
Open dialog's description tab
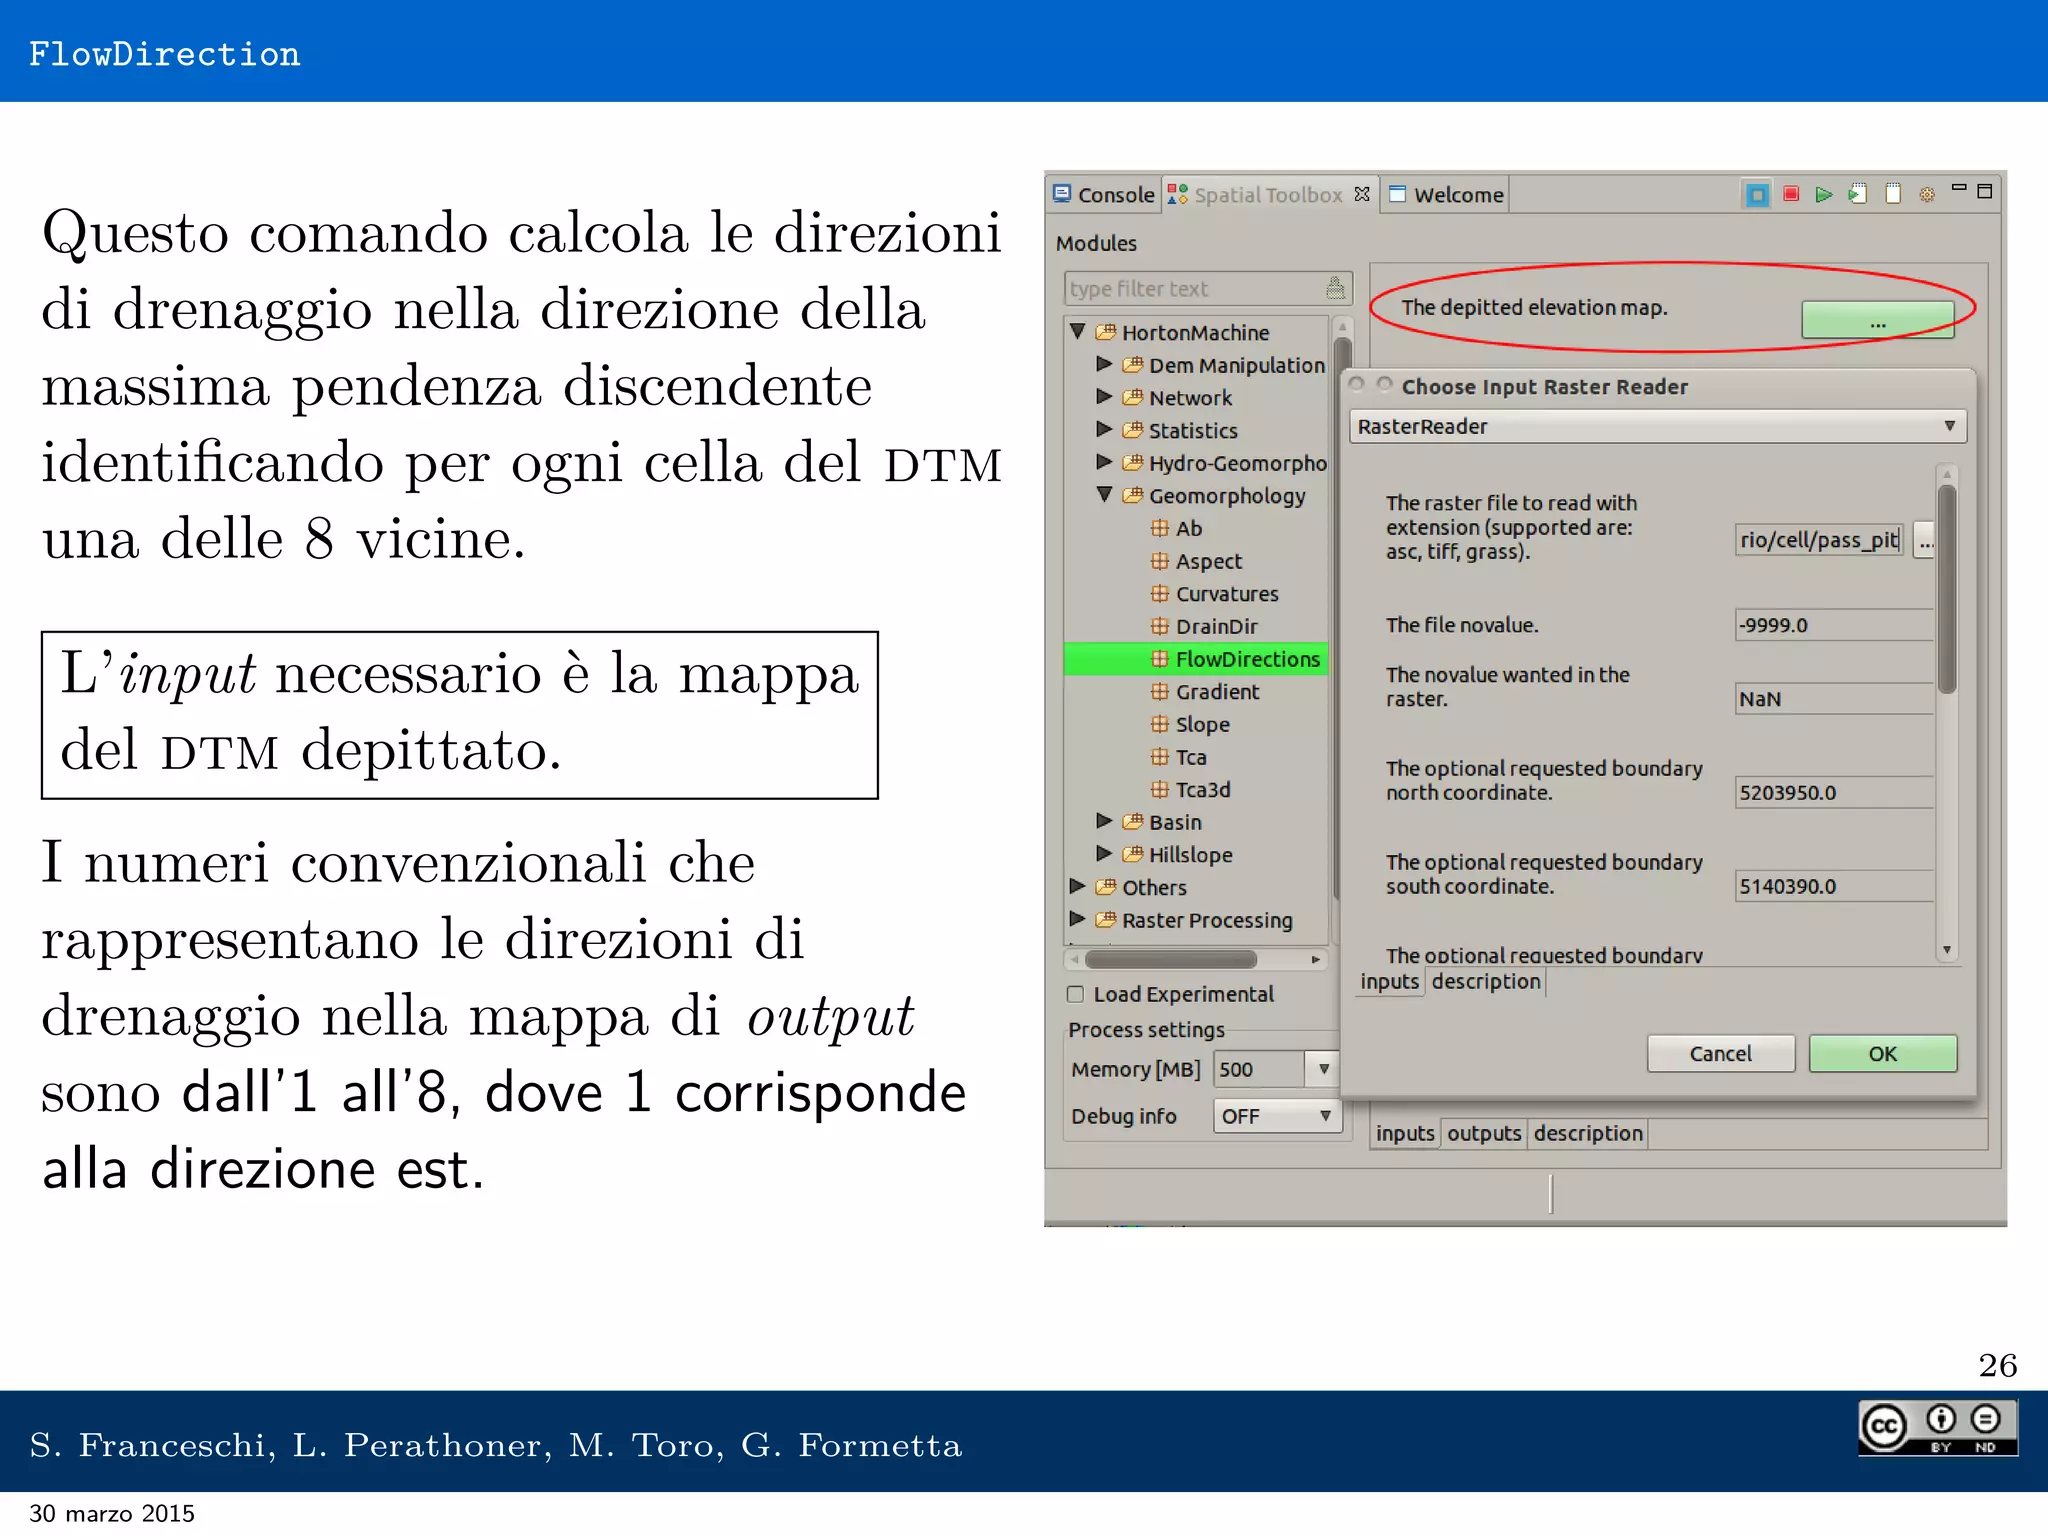tap(1486, 982)
